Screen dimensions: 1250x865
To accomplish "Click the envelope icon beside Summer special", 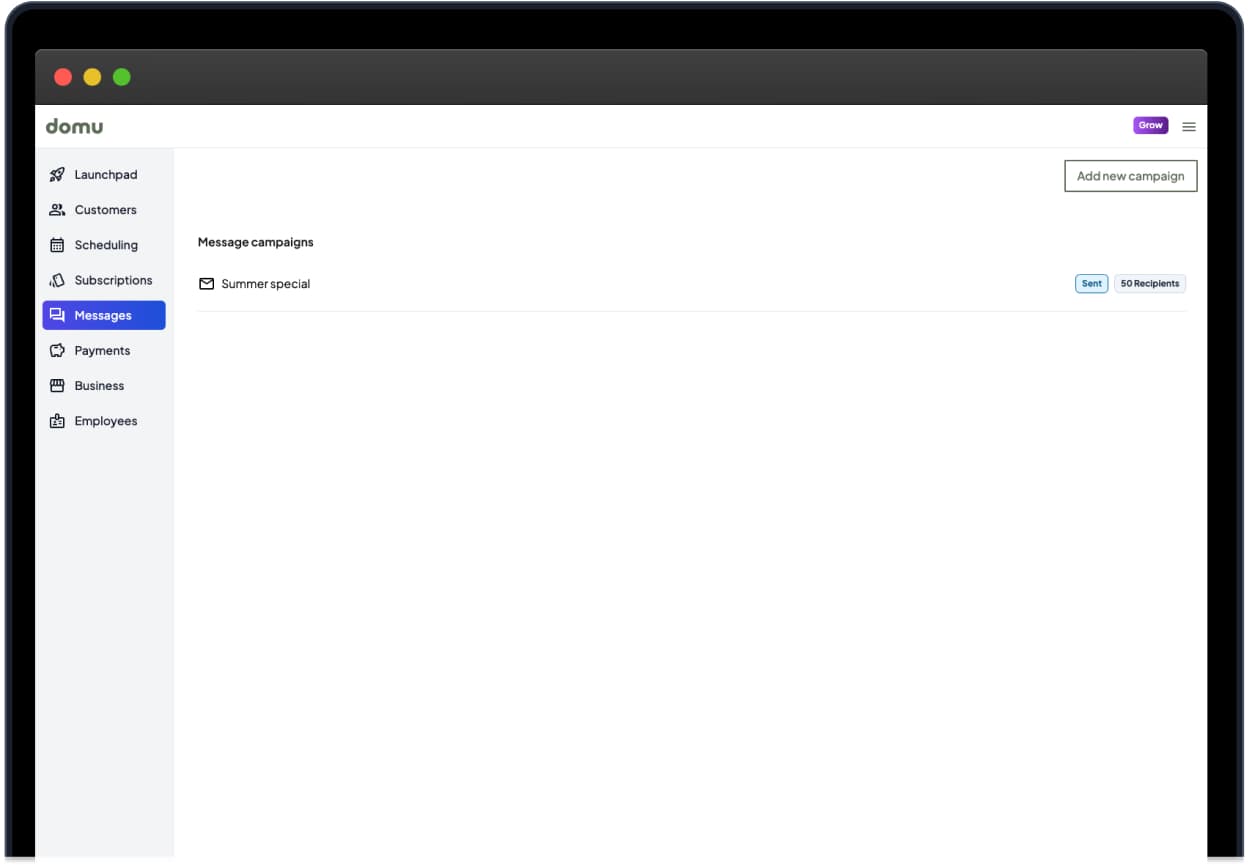I will [x=206, y=283].
